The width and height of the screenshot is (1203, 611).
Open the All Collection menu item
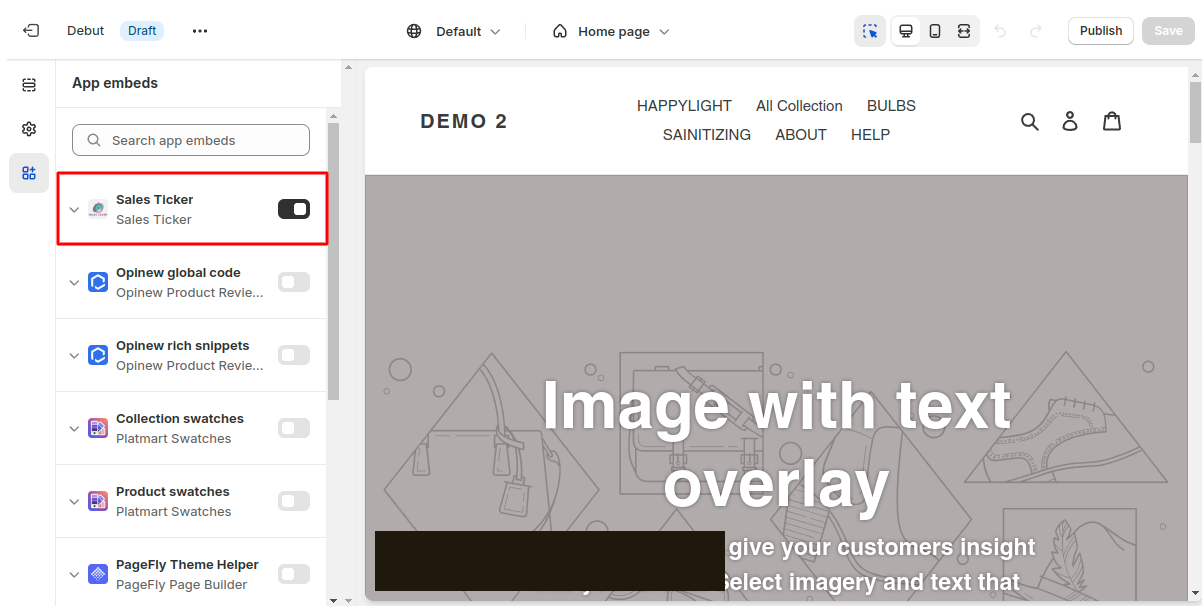click(799, 106)
